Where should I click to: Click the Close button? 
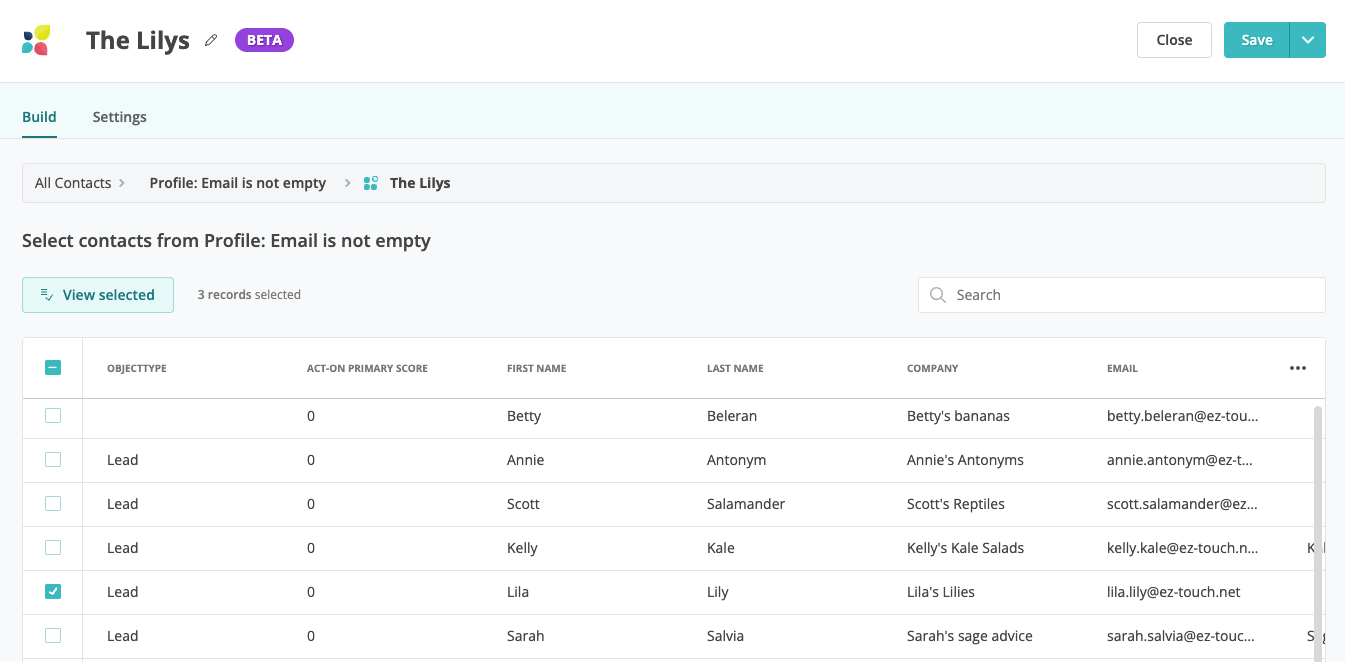click(1174, 40)
